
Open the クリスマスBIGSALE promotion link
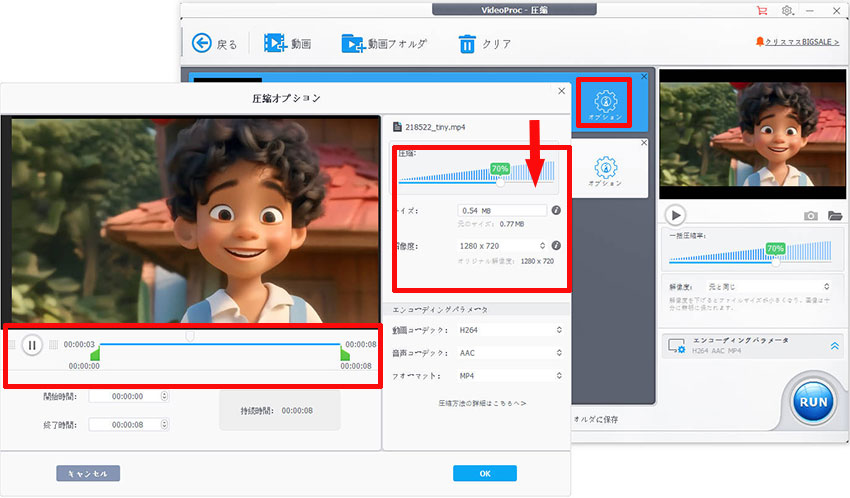801,42
